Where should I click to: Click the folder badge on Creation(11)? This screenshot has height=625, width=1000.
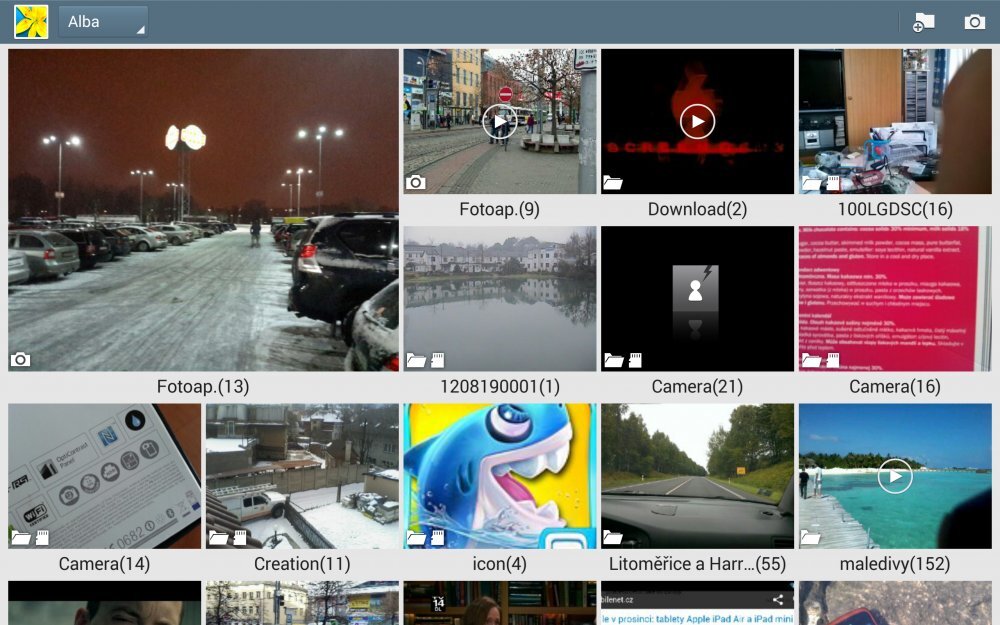220,535
